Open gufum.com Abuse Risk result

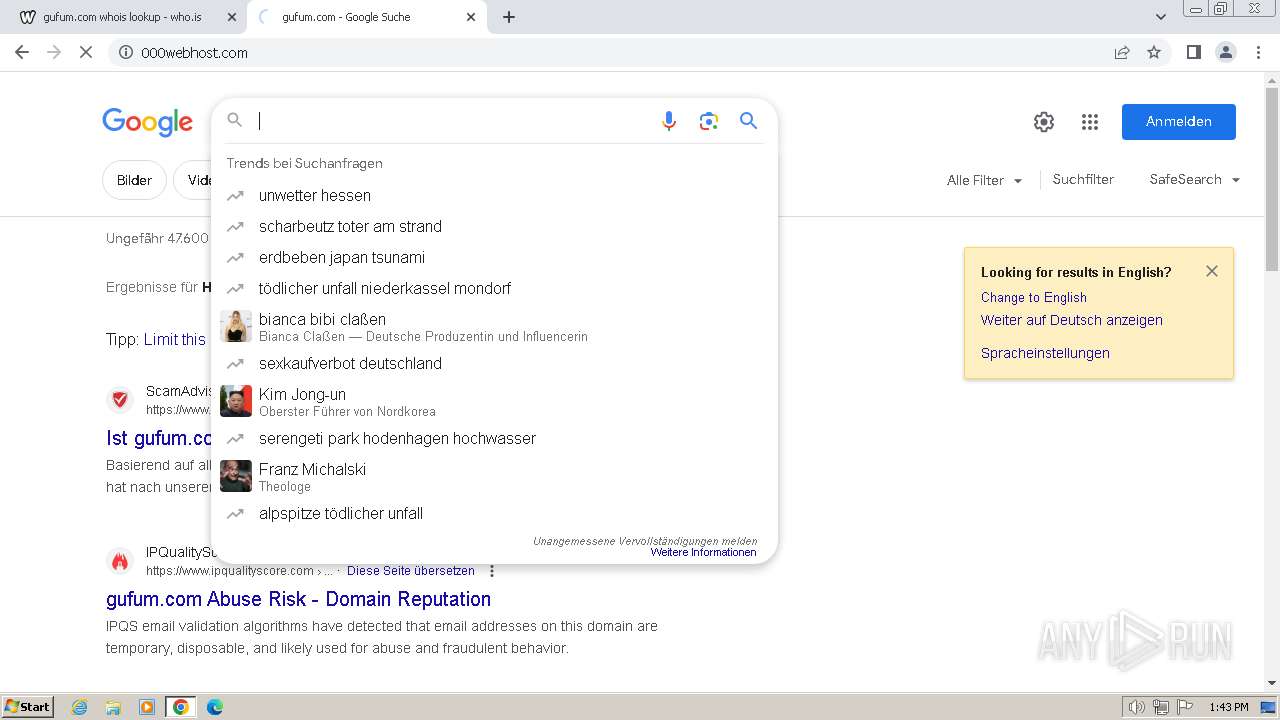click(x=298, y=599)
